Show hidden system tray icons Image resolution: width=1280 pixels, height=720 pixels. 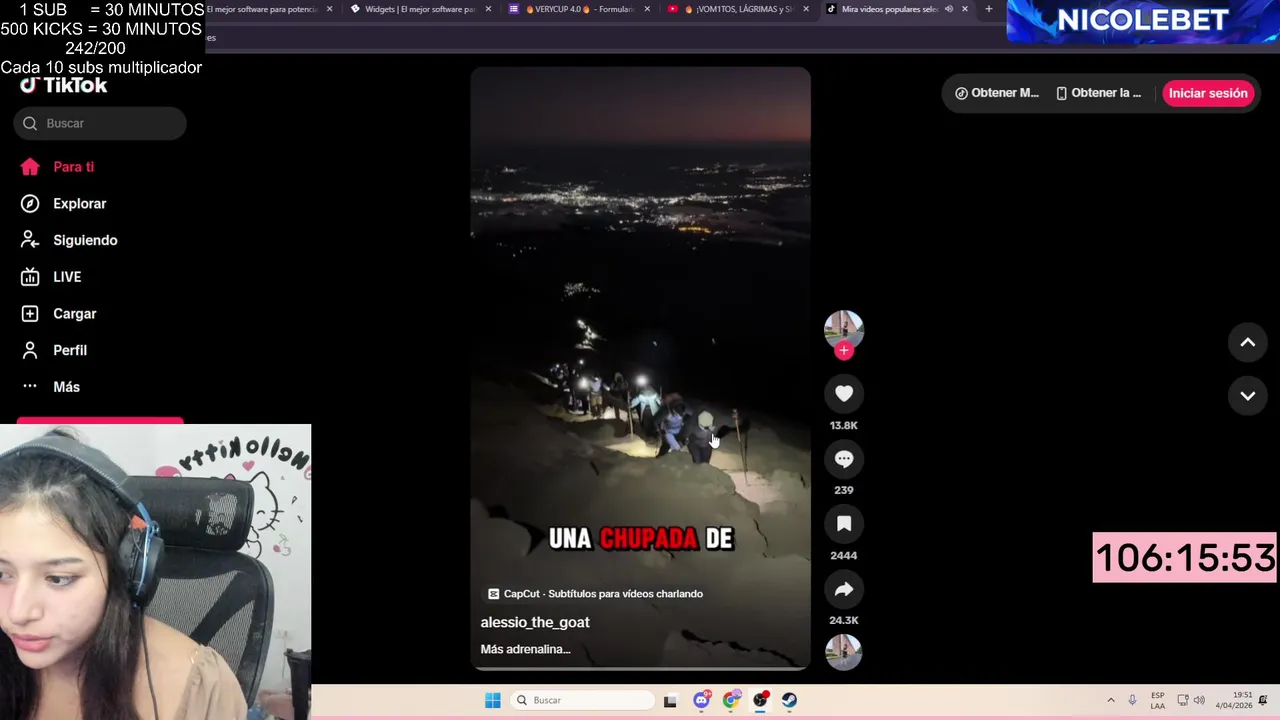pyautogui.click(x=1110, y=700)
